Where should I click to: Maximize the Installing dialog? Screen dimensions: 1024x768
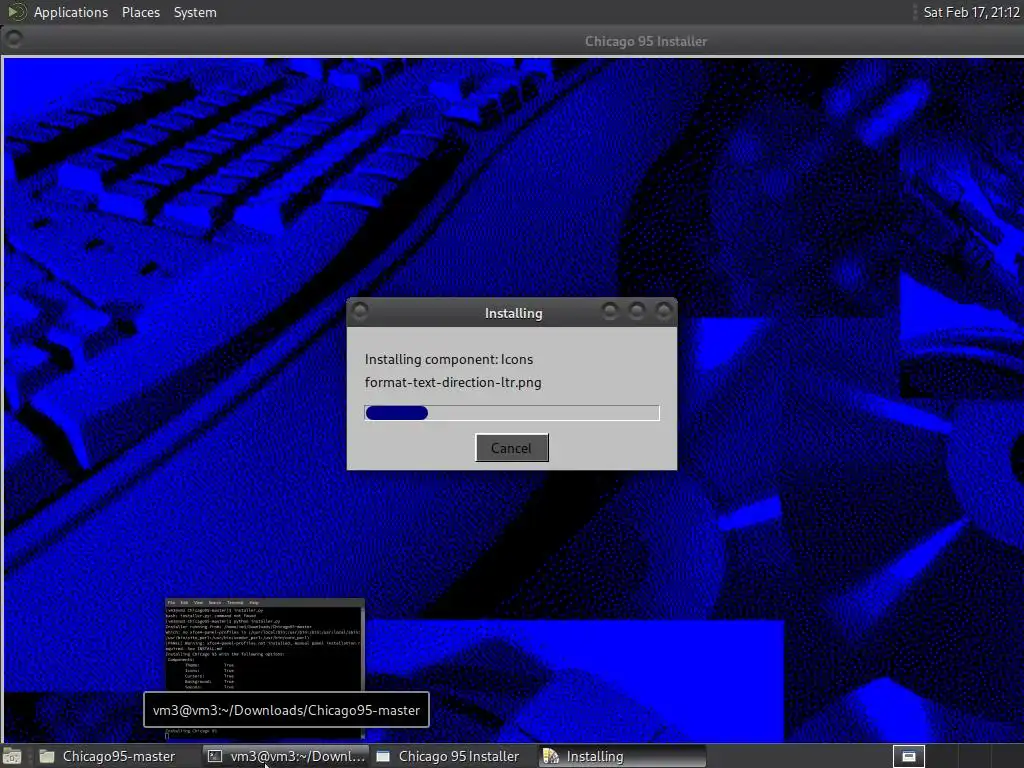[637, 312]
